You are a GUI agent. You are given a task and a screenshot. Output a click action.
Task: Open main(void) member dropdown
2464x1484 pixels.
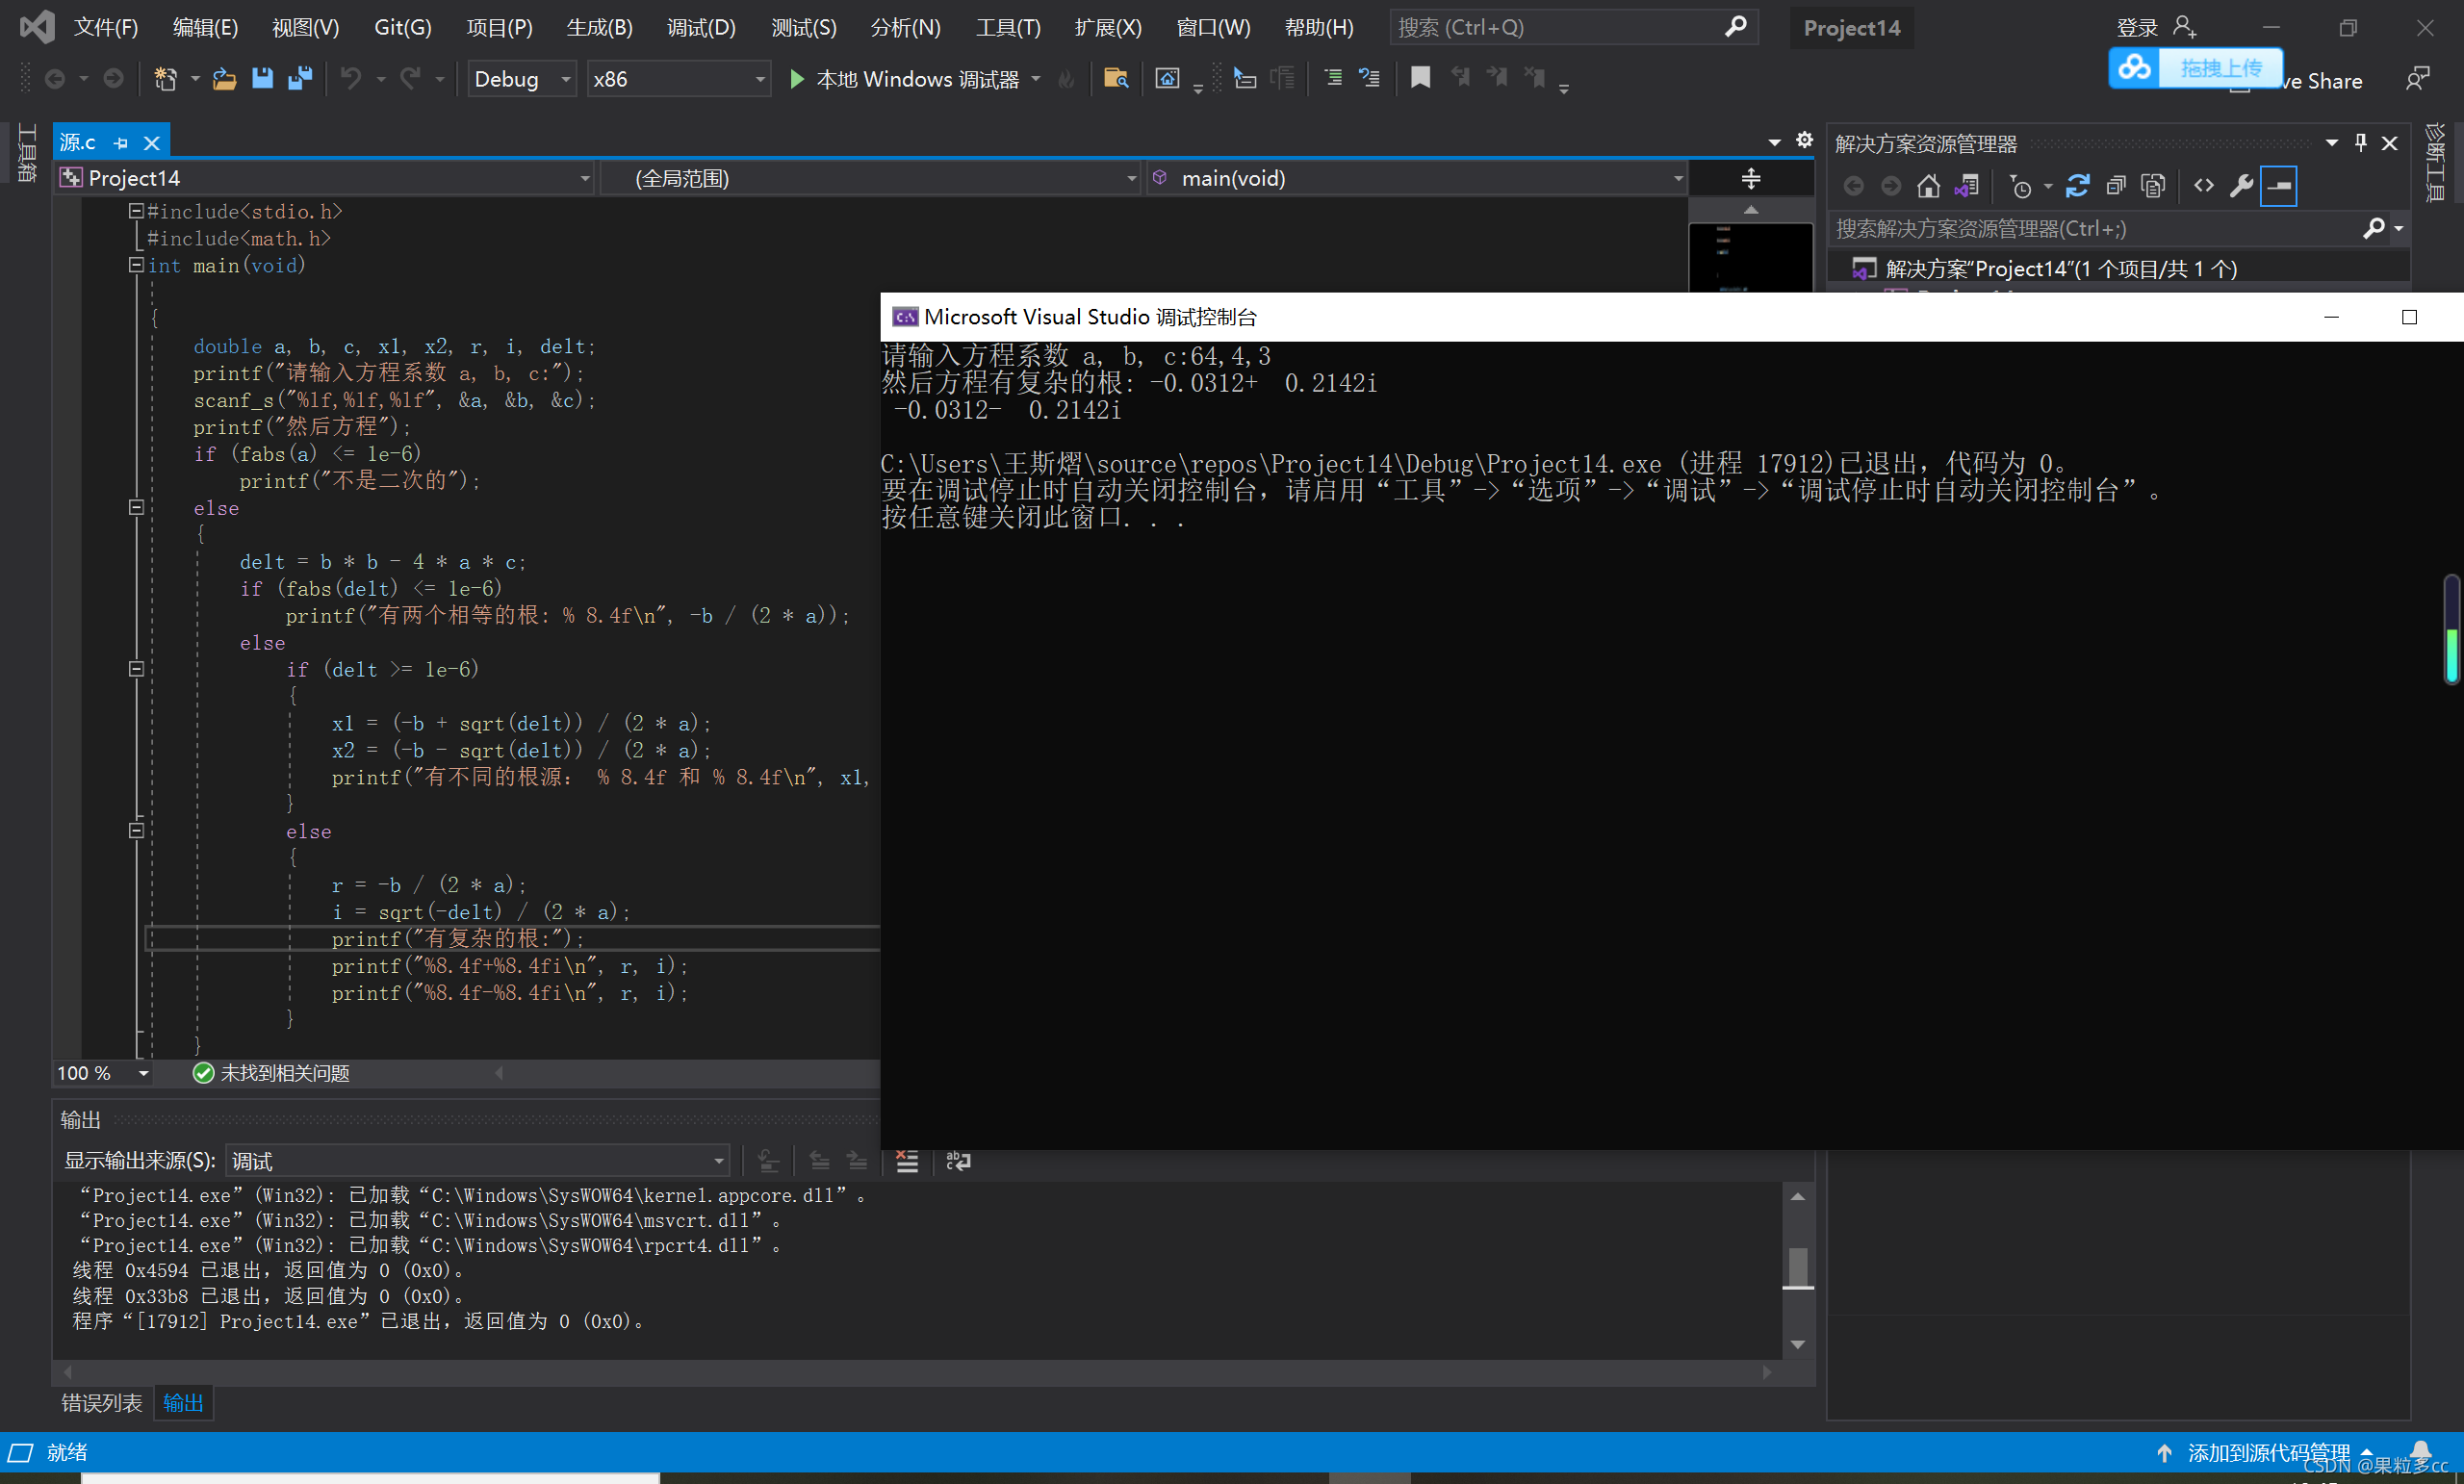tap(1416, 178)
